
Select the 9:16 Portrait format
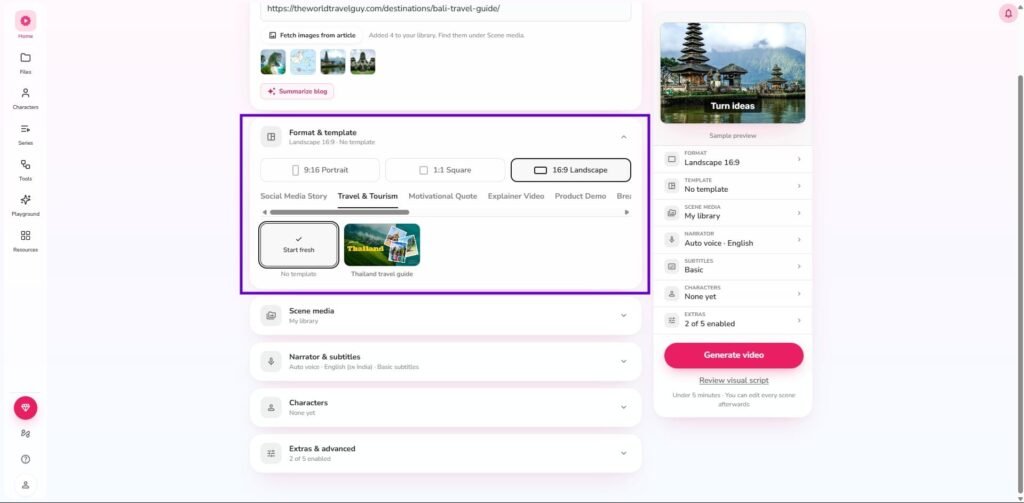point(320,170)
